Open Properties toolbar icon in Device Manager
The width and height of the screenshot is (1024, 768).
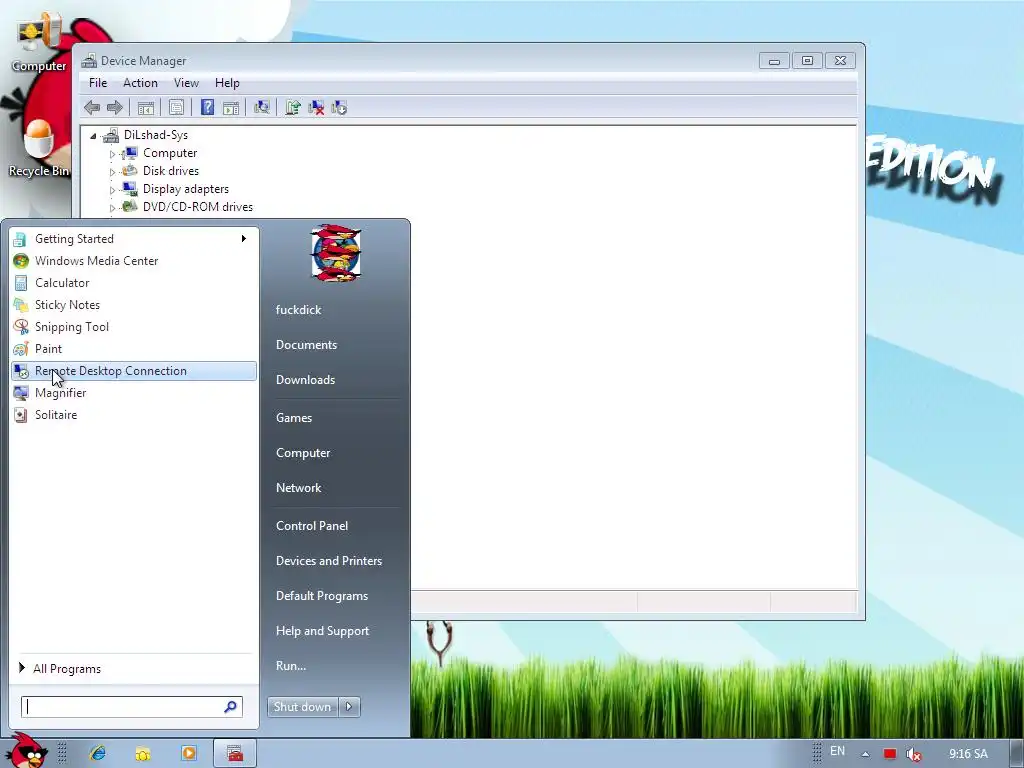[176, 108]
